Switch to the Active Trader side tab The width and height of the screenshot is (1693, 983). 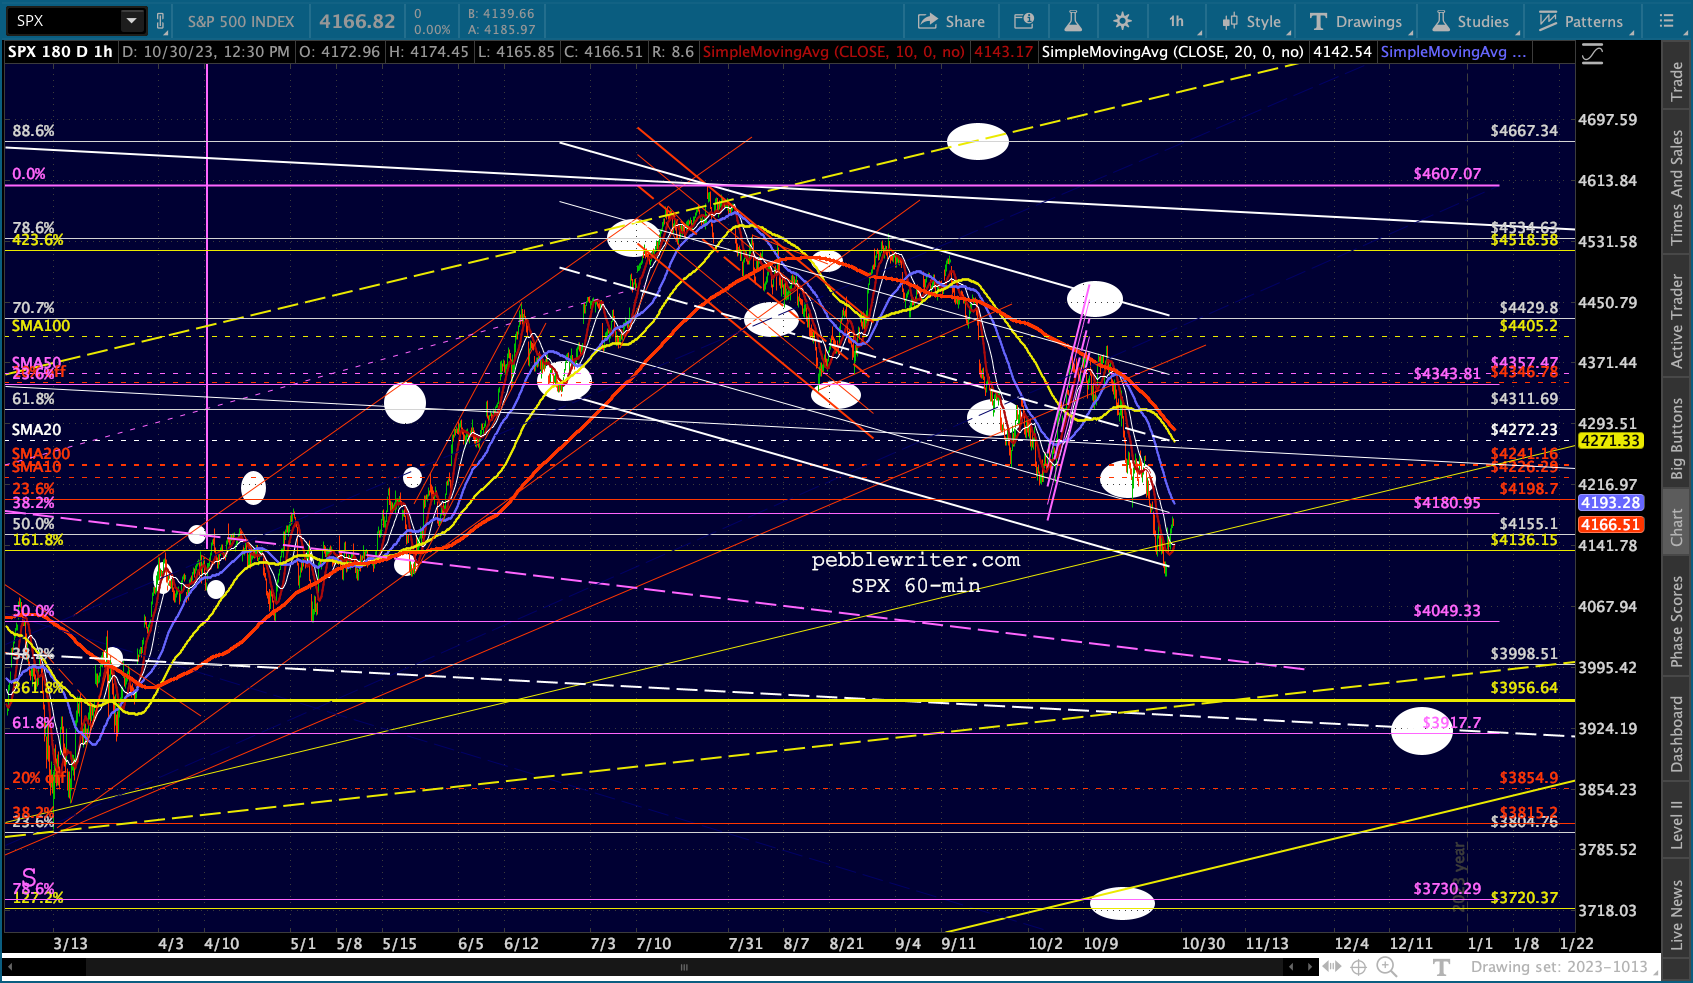point(1677,322)
